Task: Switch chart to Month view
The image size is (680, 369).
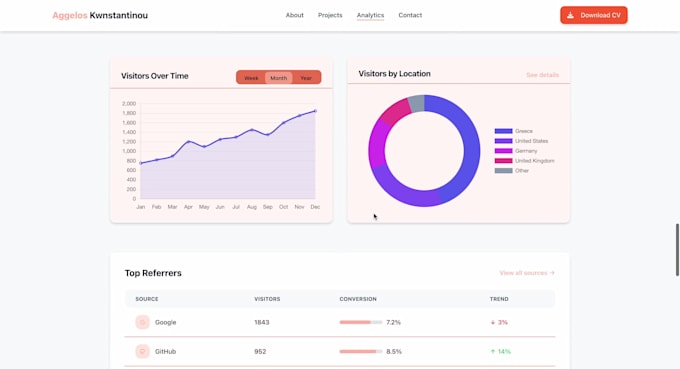Action: (278, 78)
